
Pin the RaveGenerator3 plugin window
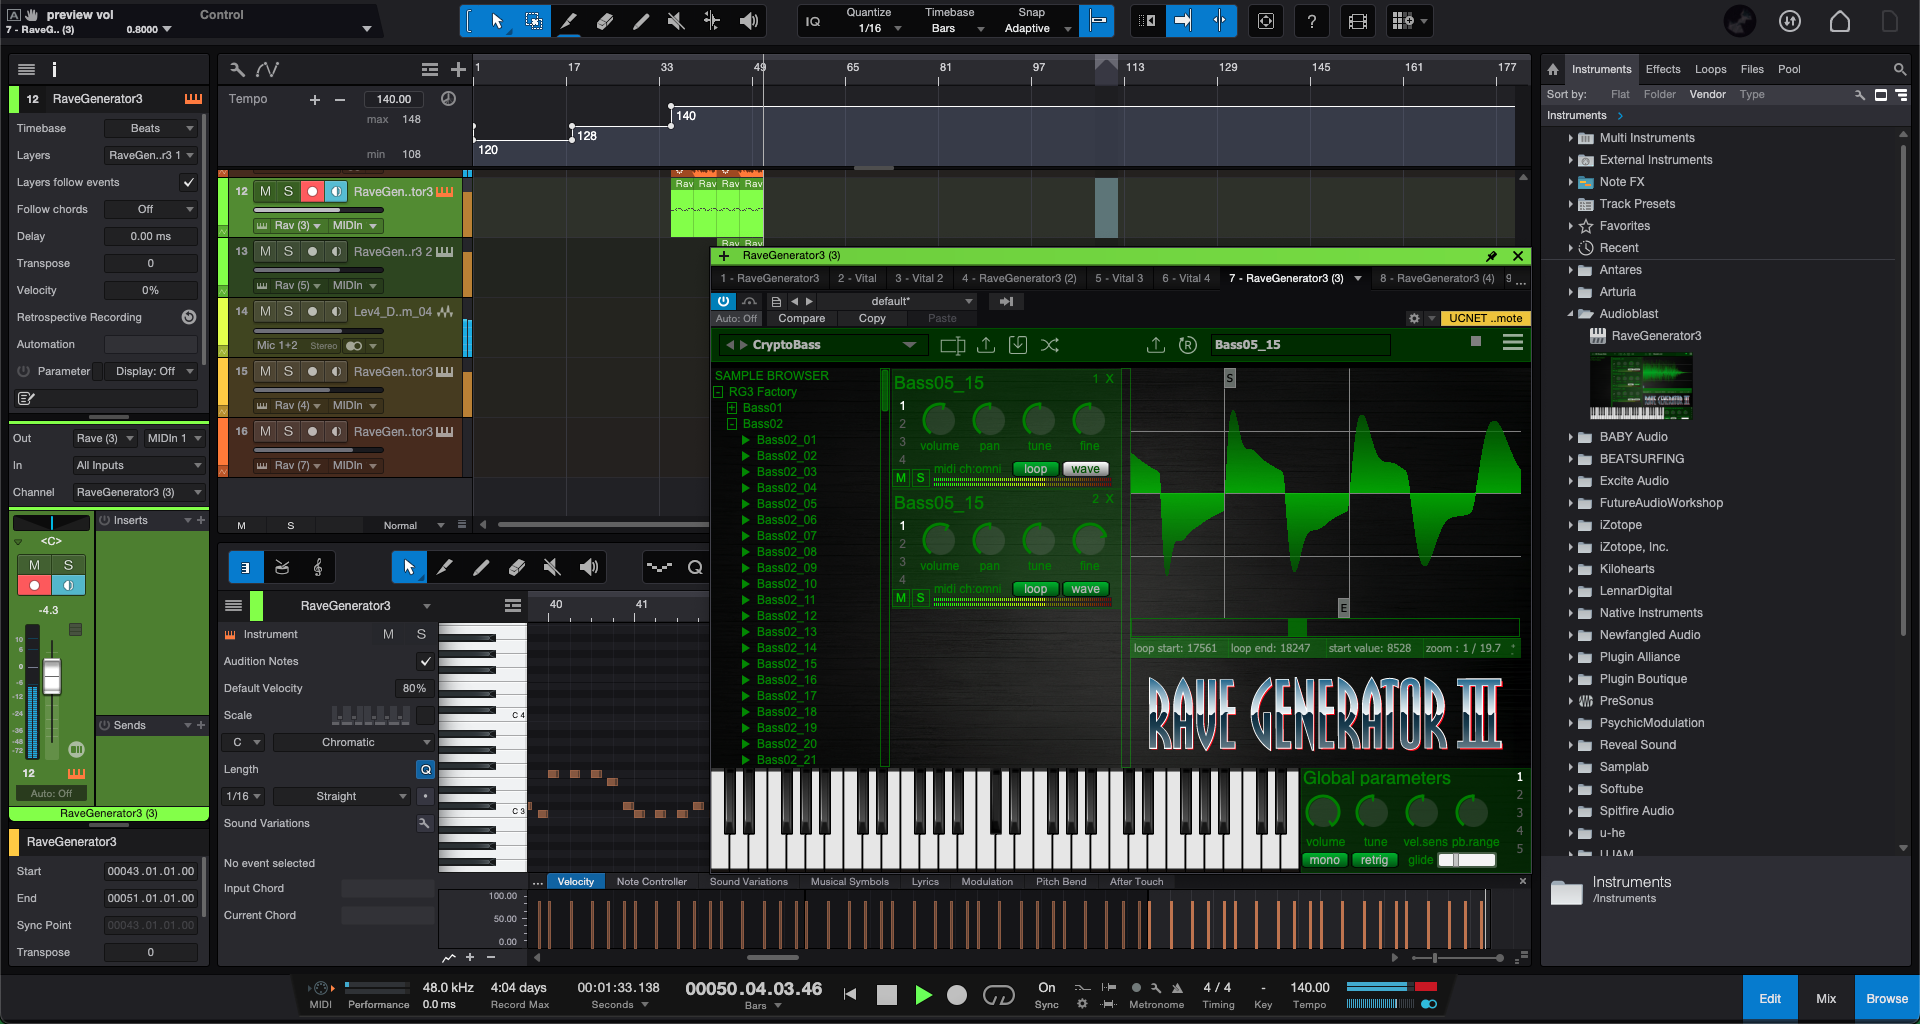pos(1491,256)
